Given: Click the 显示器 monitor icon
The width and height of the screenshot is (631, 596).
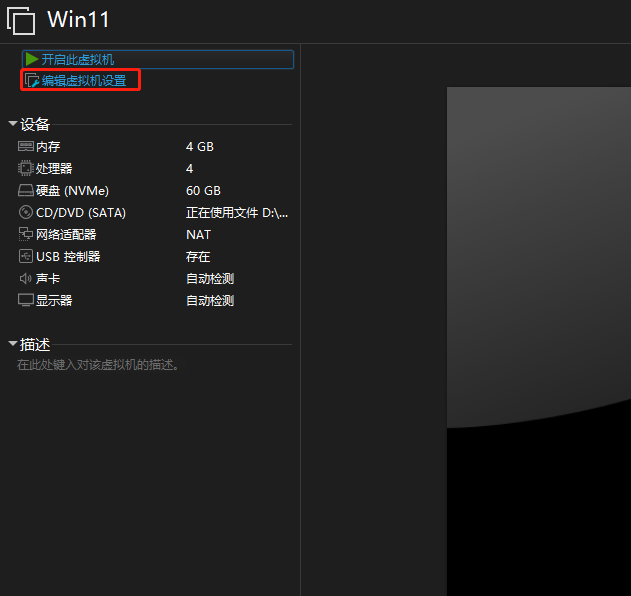Looking at the screenshot, I should click(x=26, y=301).
